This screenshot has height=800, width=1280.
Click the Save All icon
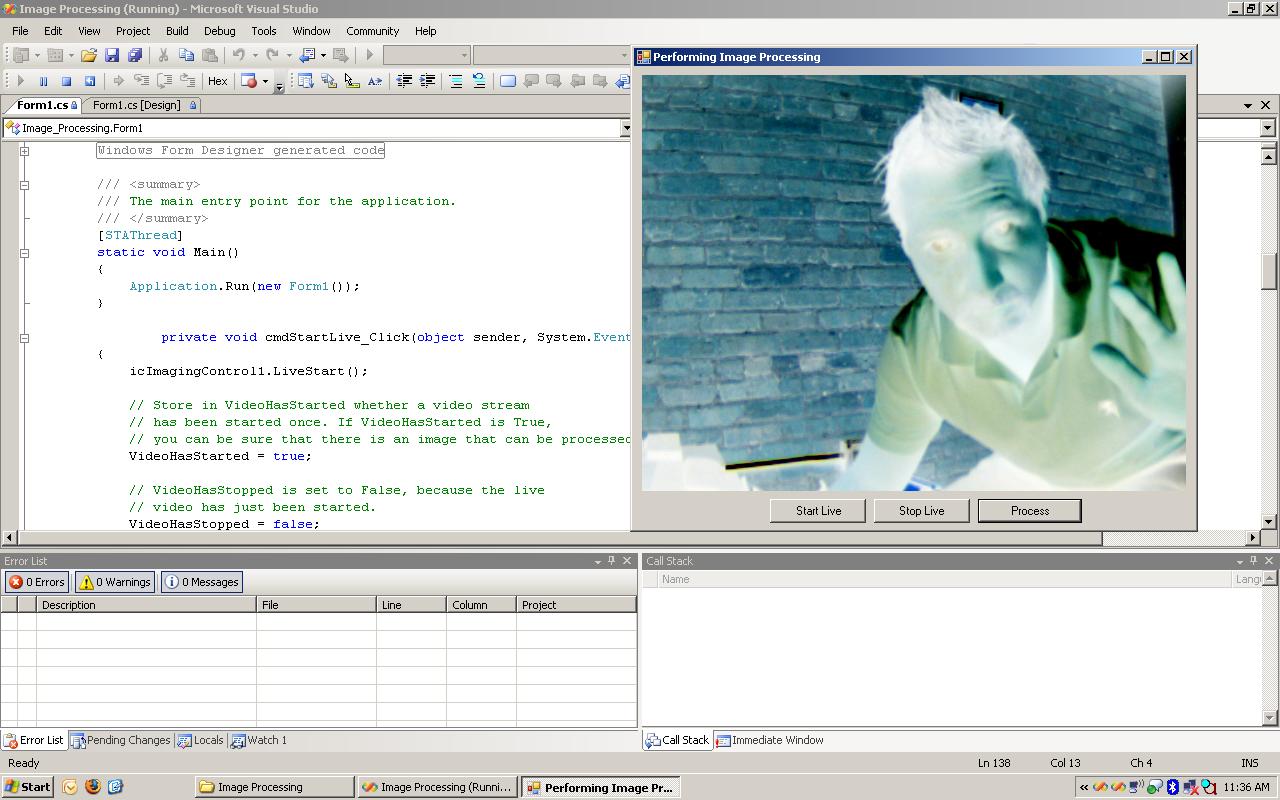pos(134,55)
